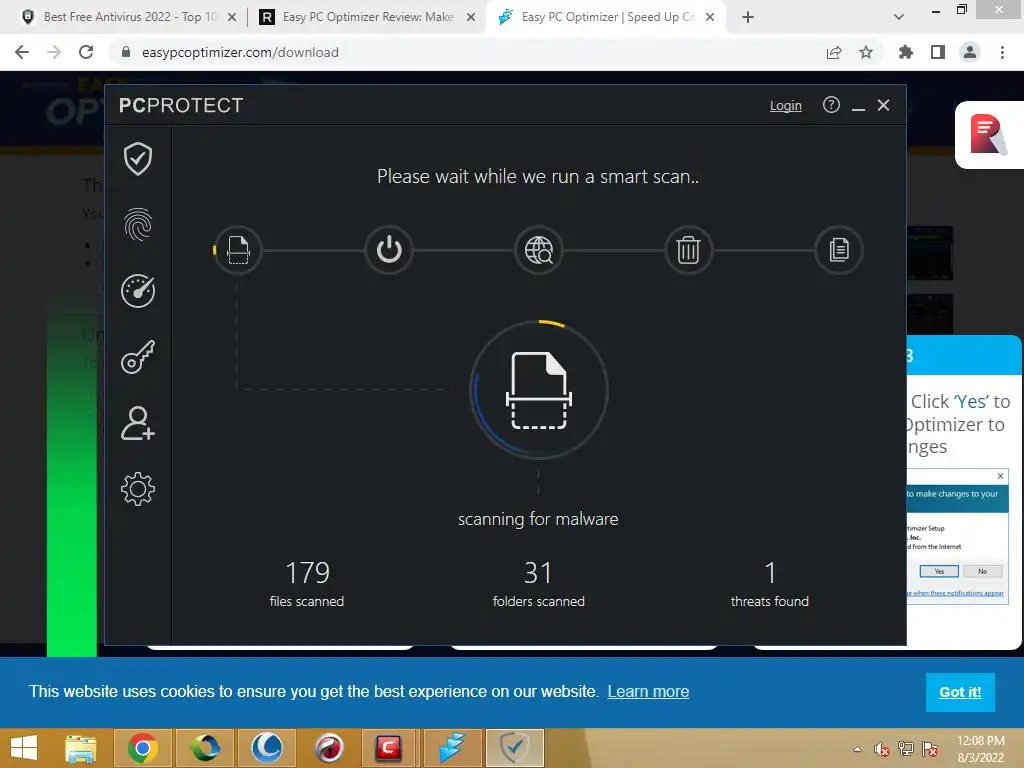This screenshot has width=1024, height=768.
Task: Toggle the browser side panel
Action: [938, 52]
